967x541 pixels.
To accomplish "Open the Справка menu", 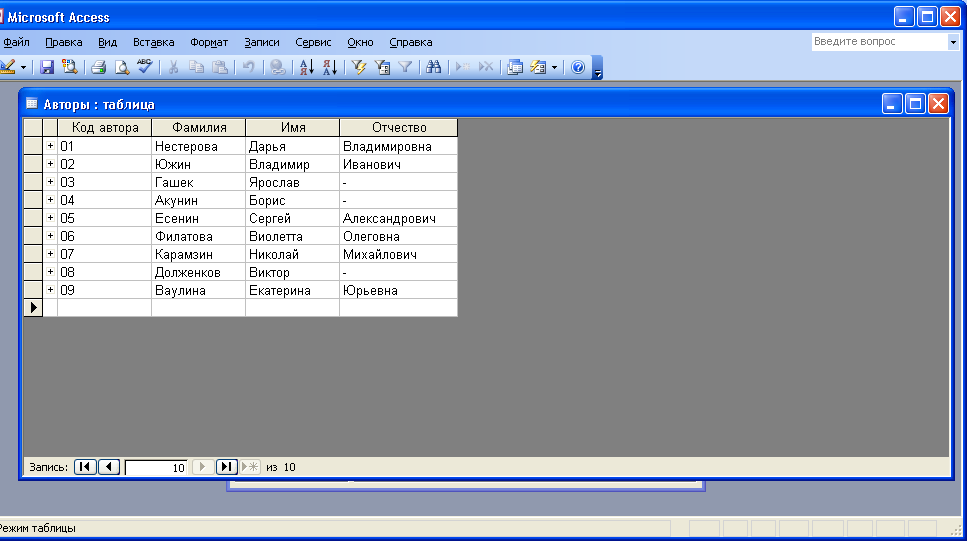I will [411, 43].
